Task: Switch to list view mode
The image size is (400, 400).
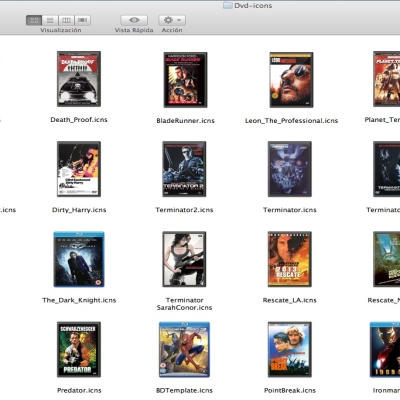Action: 50,20
